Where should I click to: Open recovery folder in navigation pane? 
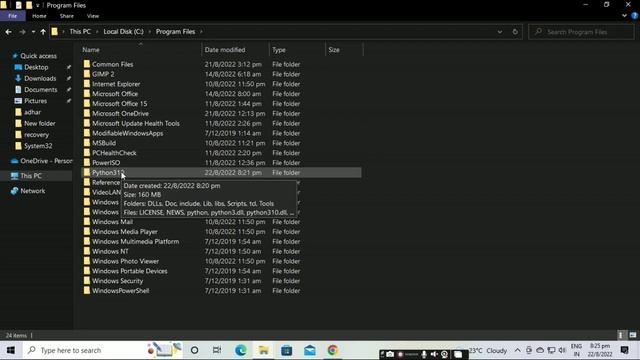pyautogui.click(x=36, y=135)
